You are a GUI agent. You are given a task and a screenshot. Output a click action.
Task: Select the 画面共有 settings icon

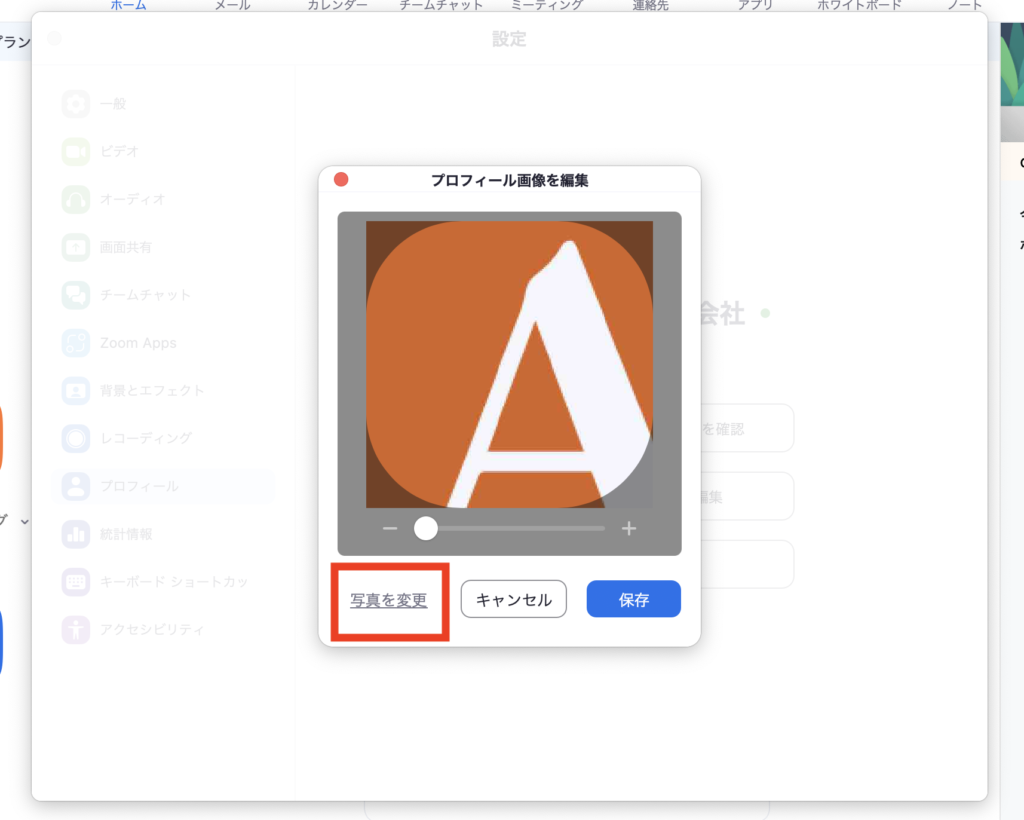point(76,247)
